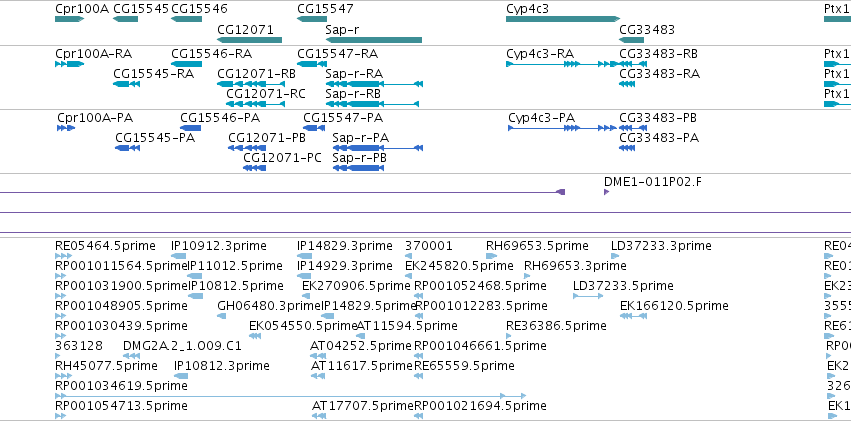Select EST EK245820.5prime
The image size is (851, 421).
tap(408, 276)
